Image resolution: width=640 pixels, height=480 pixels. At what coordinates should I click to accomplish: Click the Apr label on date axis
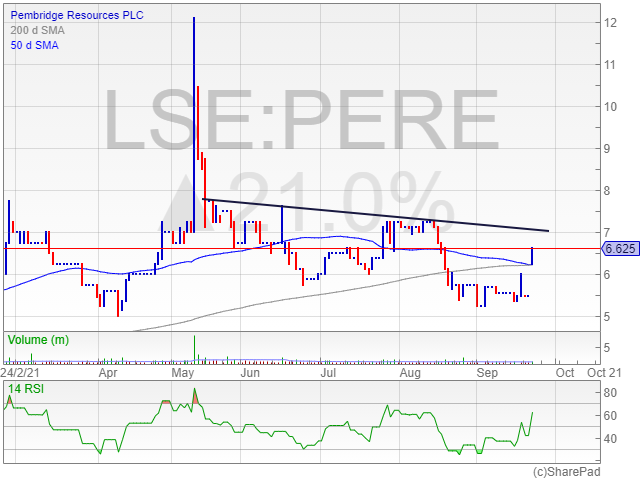point(108,373)
